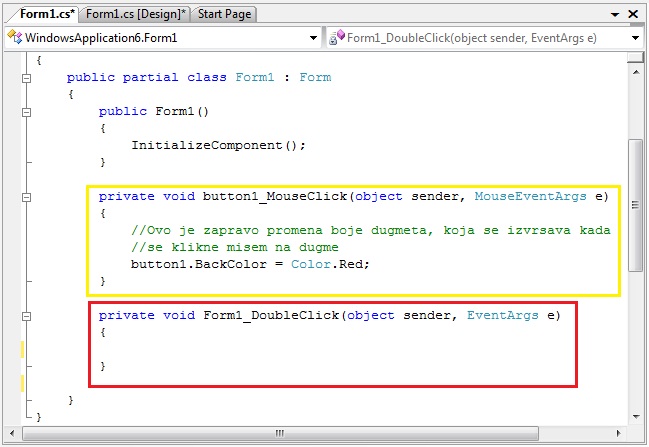Click the comment starting "//Ovo je zapravo promena"
The width and height of the screenshot is (649, 447).
click(370, 230)
